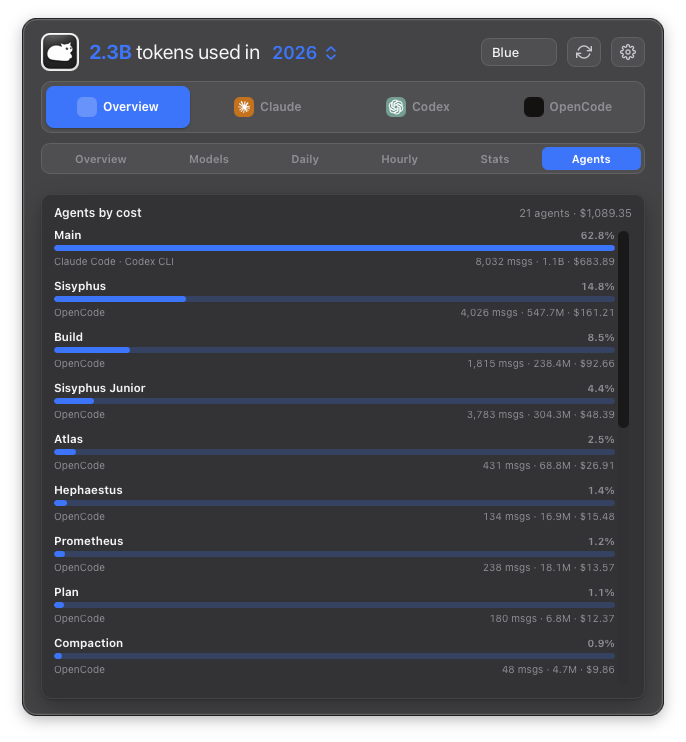This screenshot has width=686, height=742.
Task: Open the Hourly sub-tab
Action: click(x=399, y=159)
